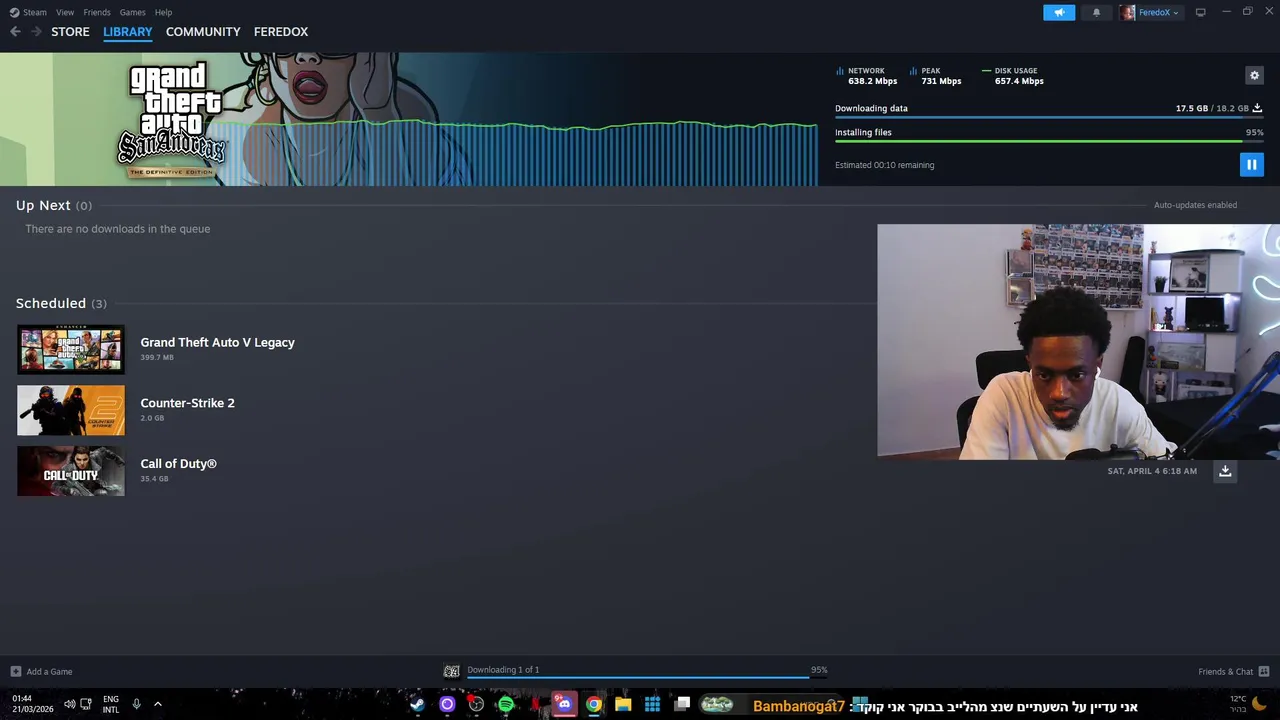Viewport: 1280px width, 720px height.
Task: Open File Explorer from the taskbar
Action: coord(623,705)
